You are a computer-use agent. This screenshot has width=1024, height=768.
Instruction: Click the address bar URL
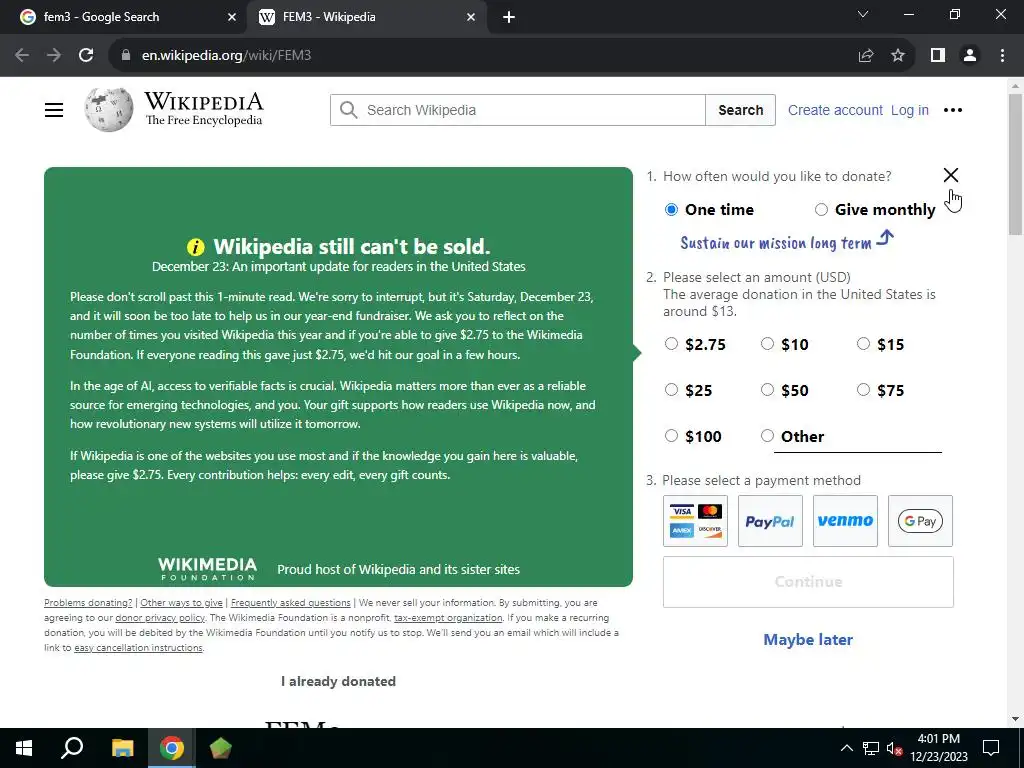coord(227,56)
